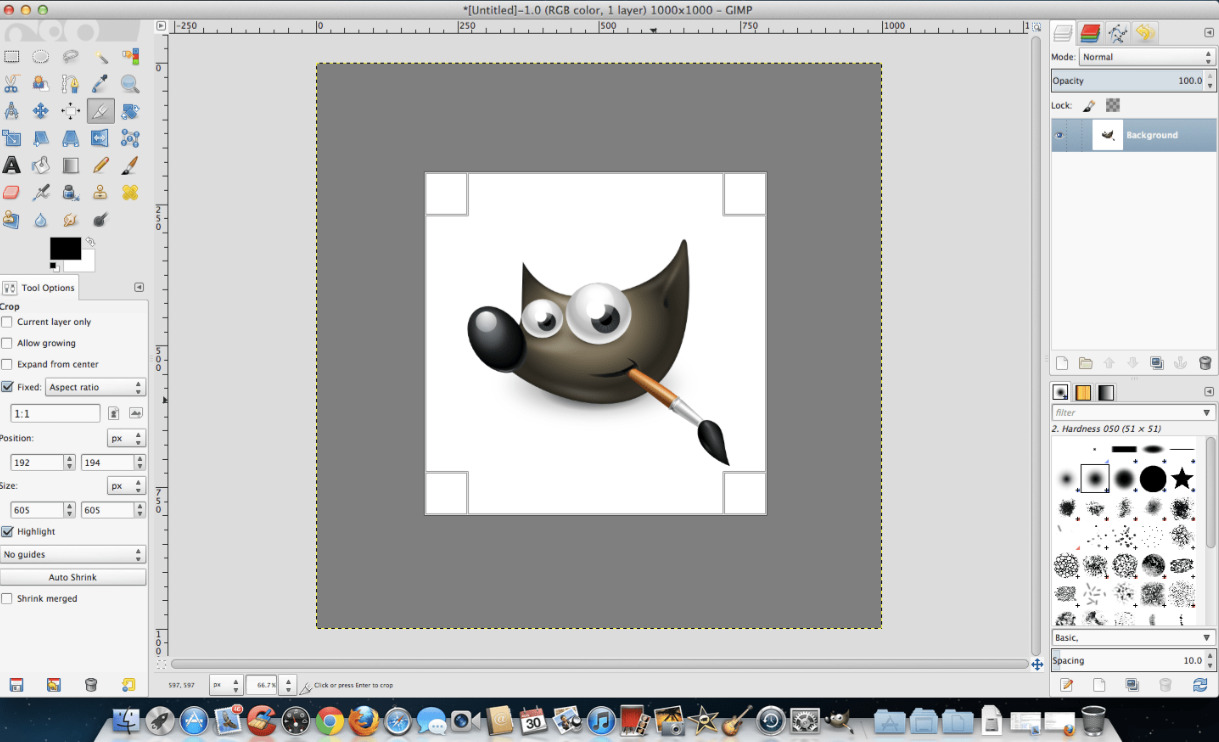The height and width of the screenshot is (742, 1219).
Task: Toggle lock pixels brush icon
Action: (x=1089, y=105)
